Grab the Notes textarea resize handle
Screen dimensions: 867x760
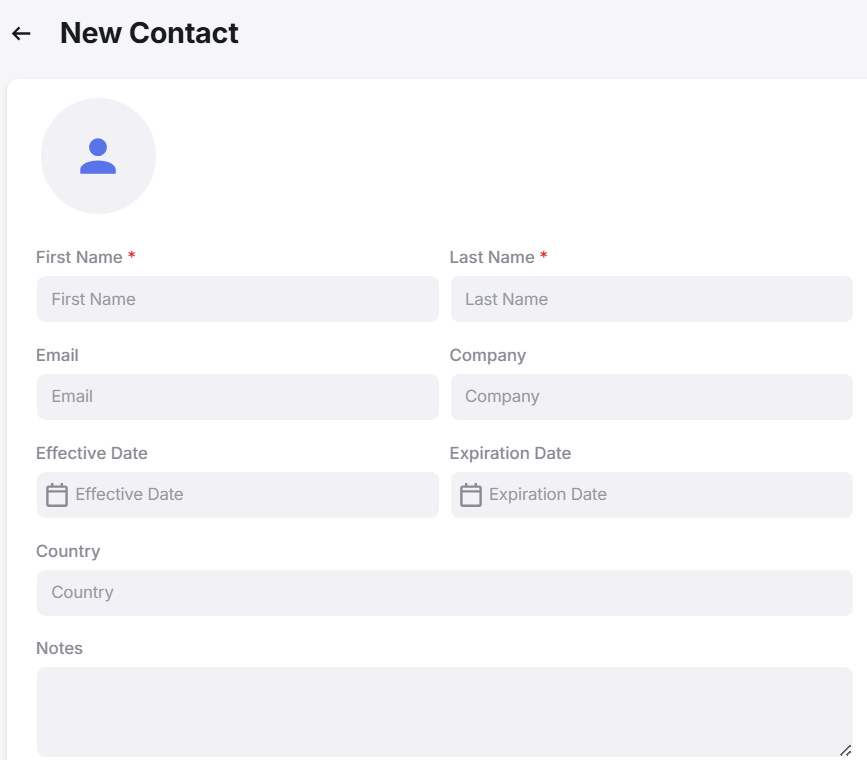point(845,751)
